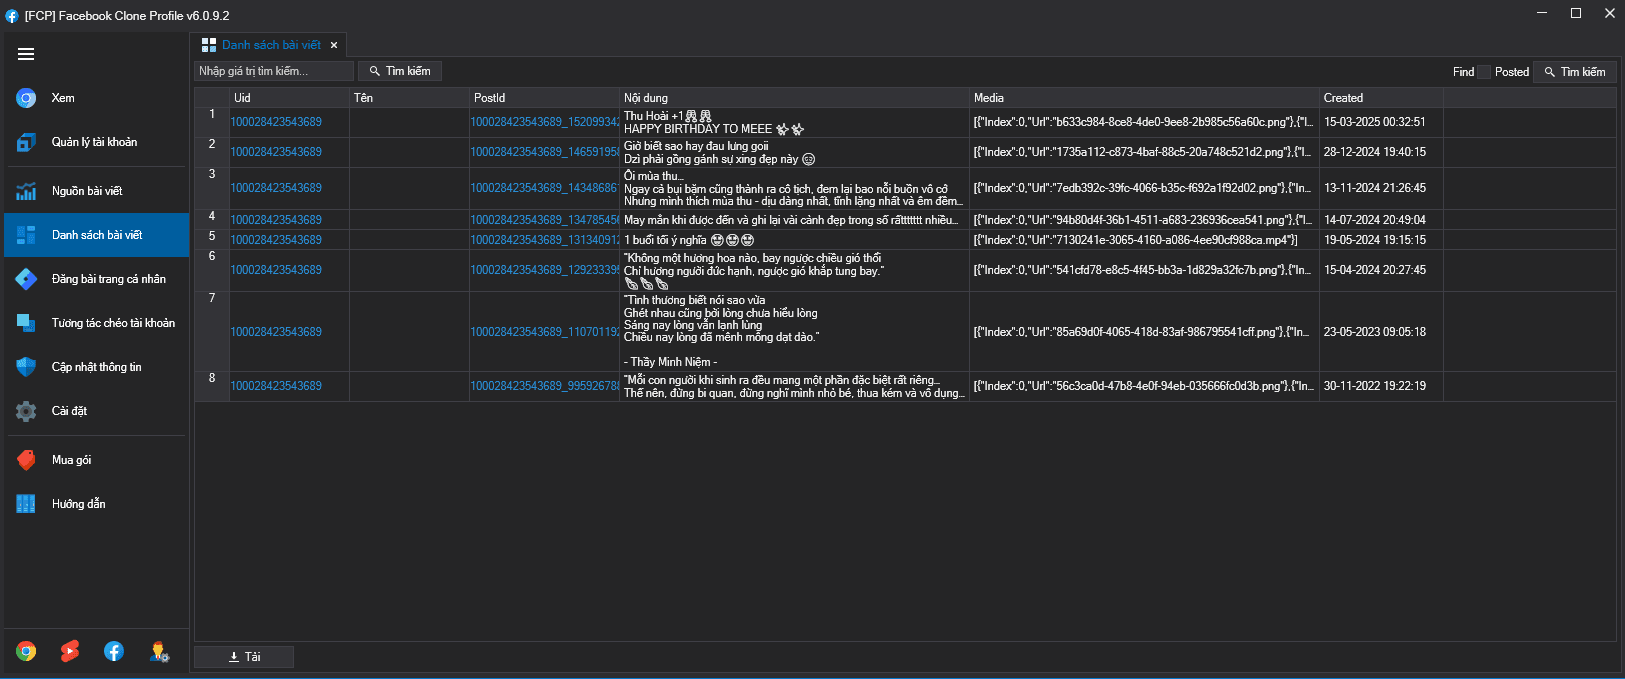Click the Tên column header
Viewport: 1625px width, 679px height.
tap(409, 98)
